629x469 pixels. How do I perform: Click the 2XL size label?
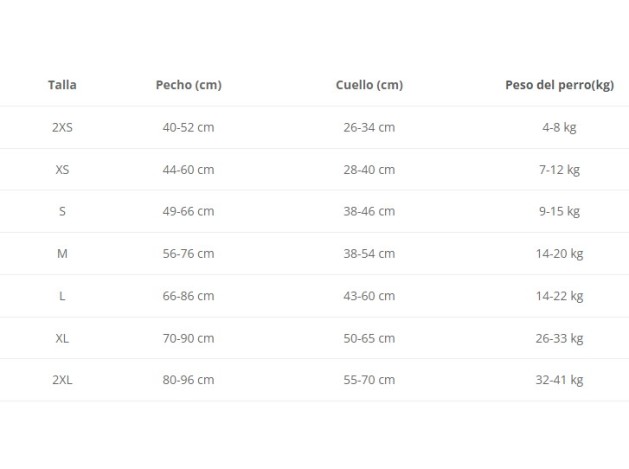point(62,379)
